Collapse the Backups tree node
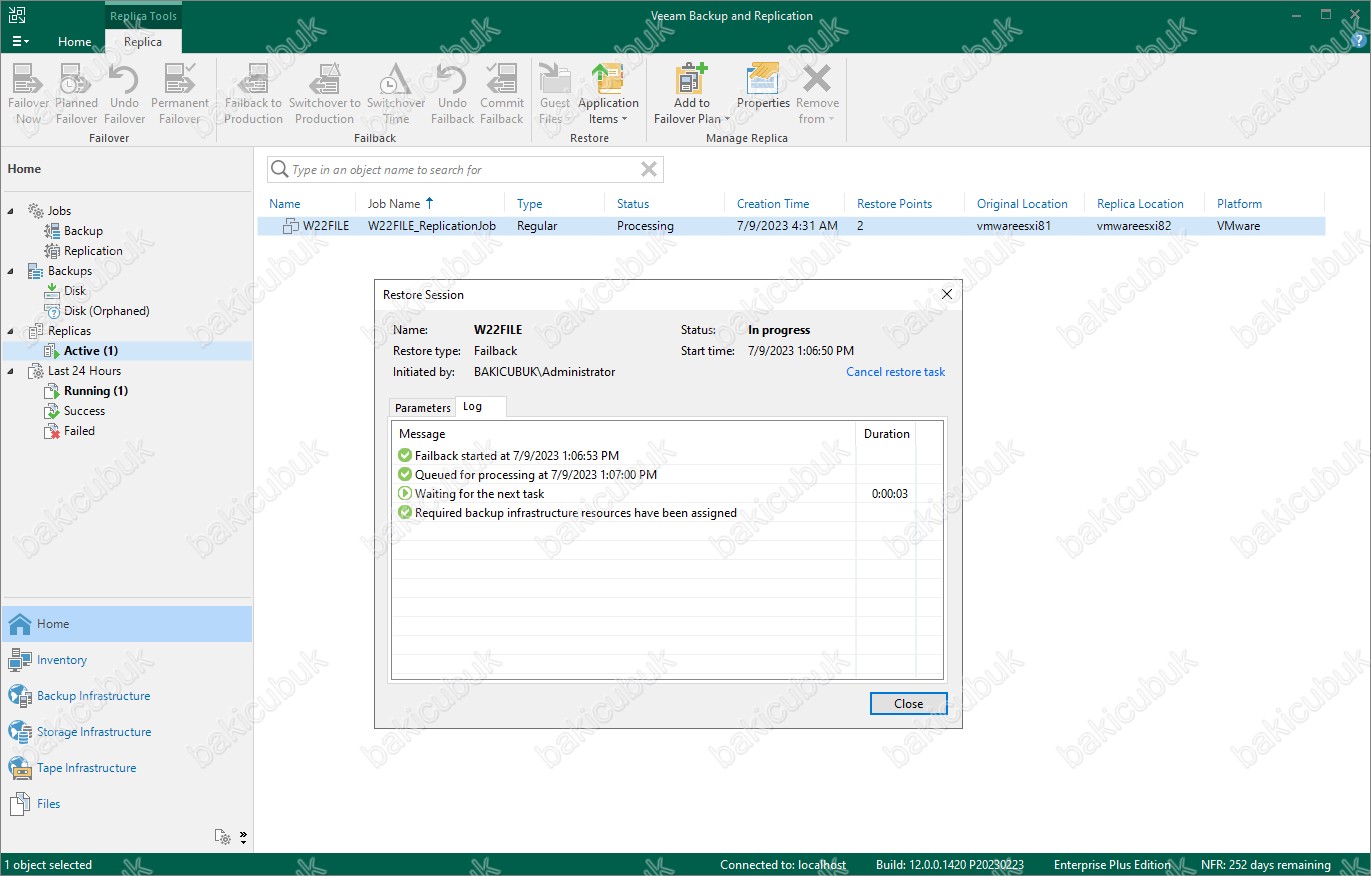 pos(11,271)
